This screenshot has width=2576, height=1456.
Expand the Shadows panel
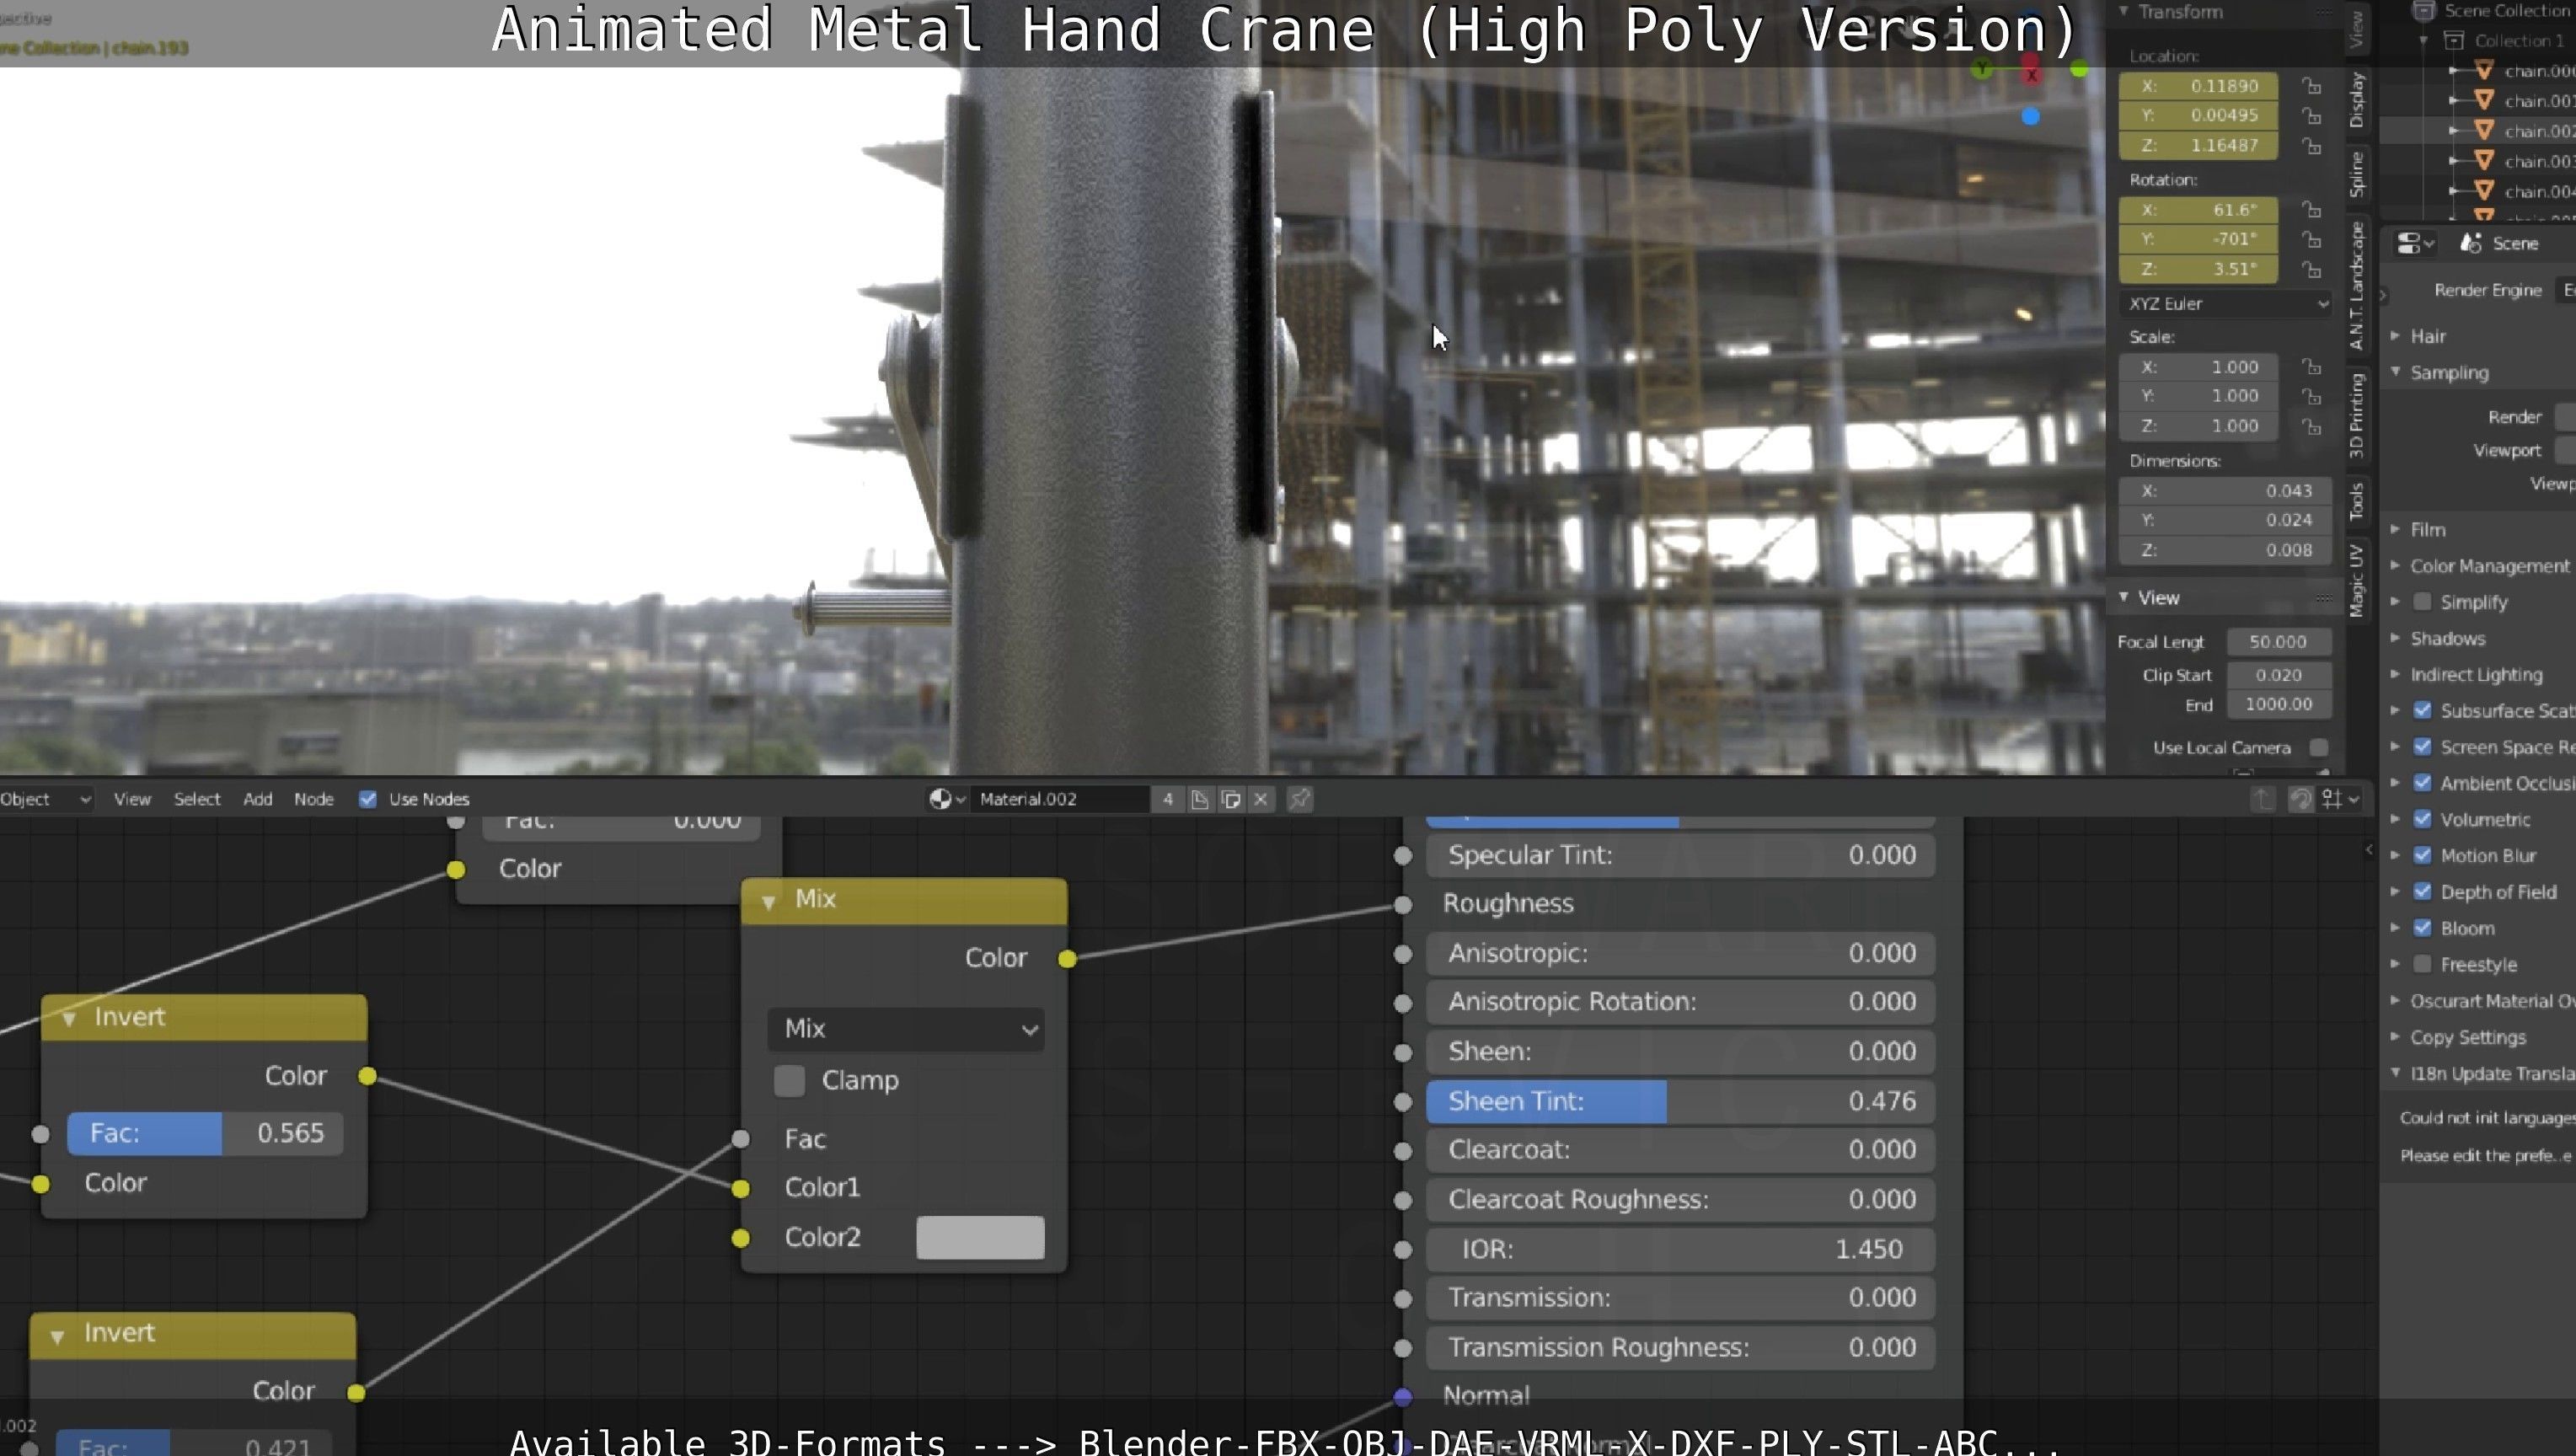pos(2395,638)
